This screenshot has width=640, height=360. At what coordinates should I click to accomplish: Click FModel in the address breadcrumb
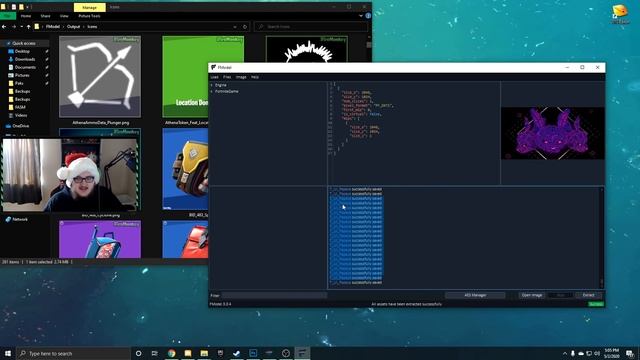(x=53, y=27)
